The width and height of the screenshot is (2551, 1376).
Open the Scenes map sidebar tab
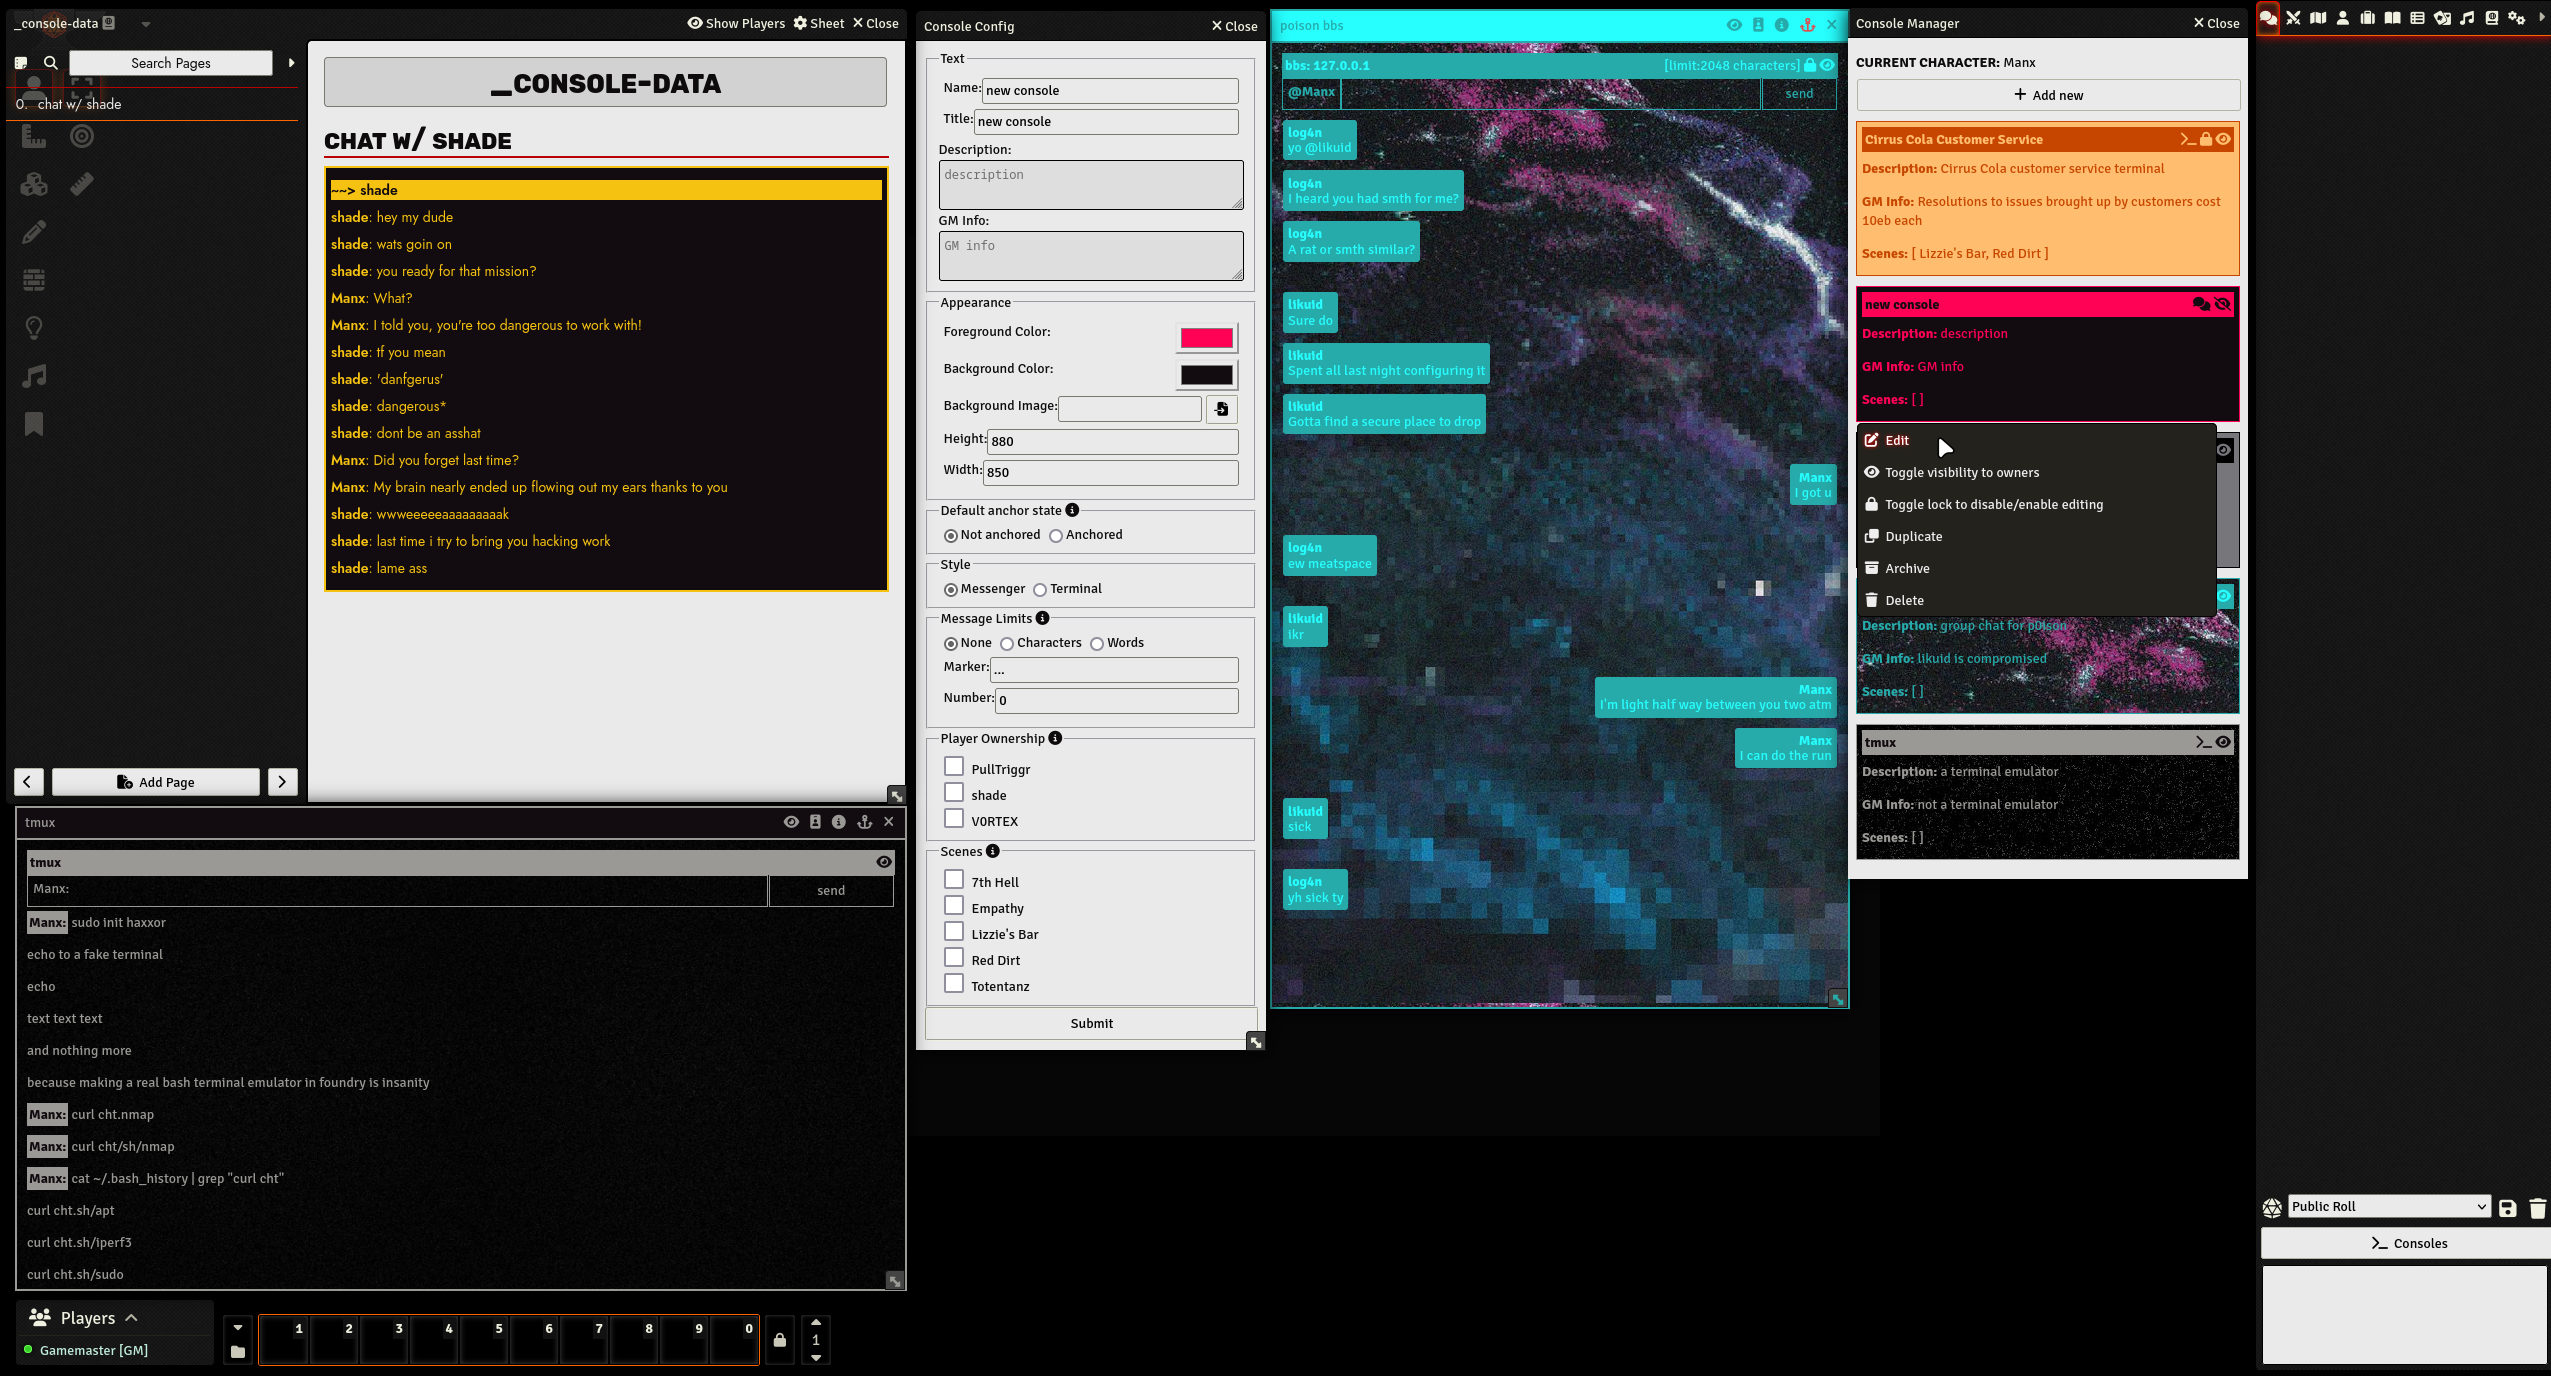coord(2318,18)
